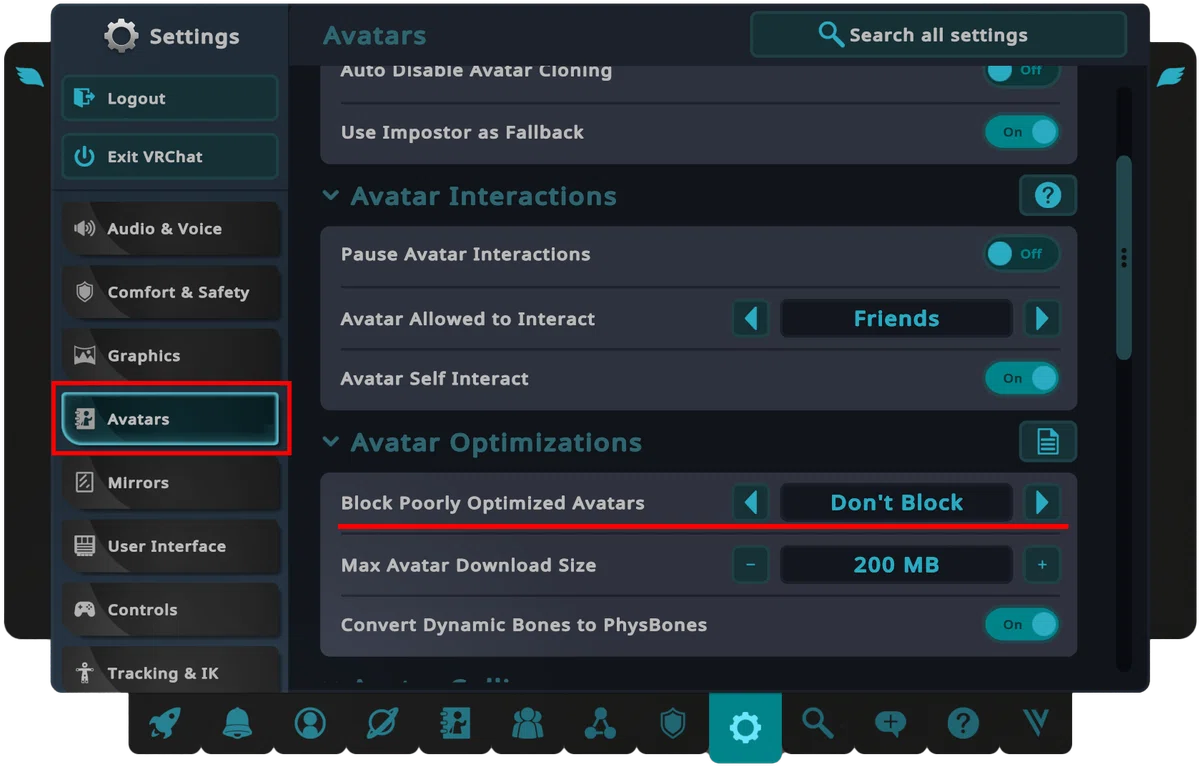Viewport: 1200px width, 767px height.
Task: Increase Max Avatar Download Size with plus
Action: 1042,565
